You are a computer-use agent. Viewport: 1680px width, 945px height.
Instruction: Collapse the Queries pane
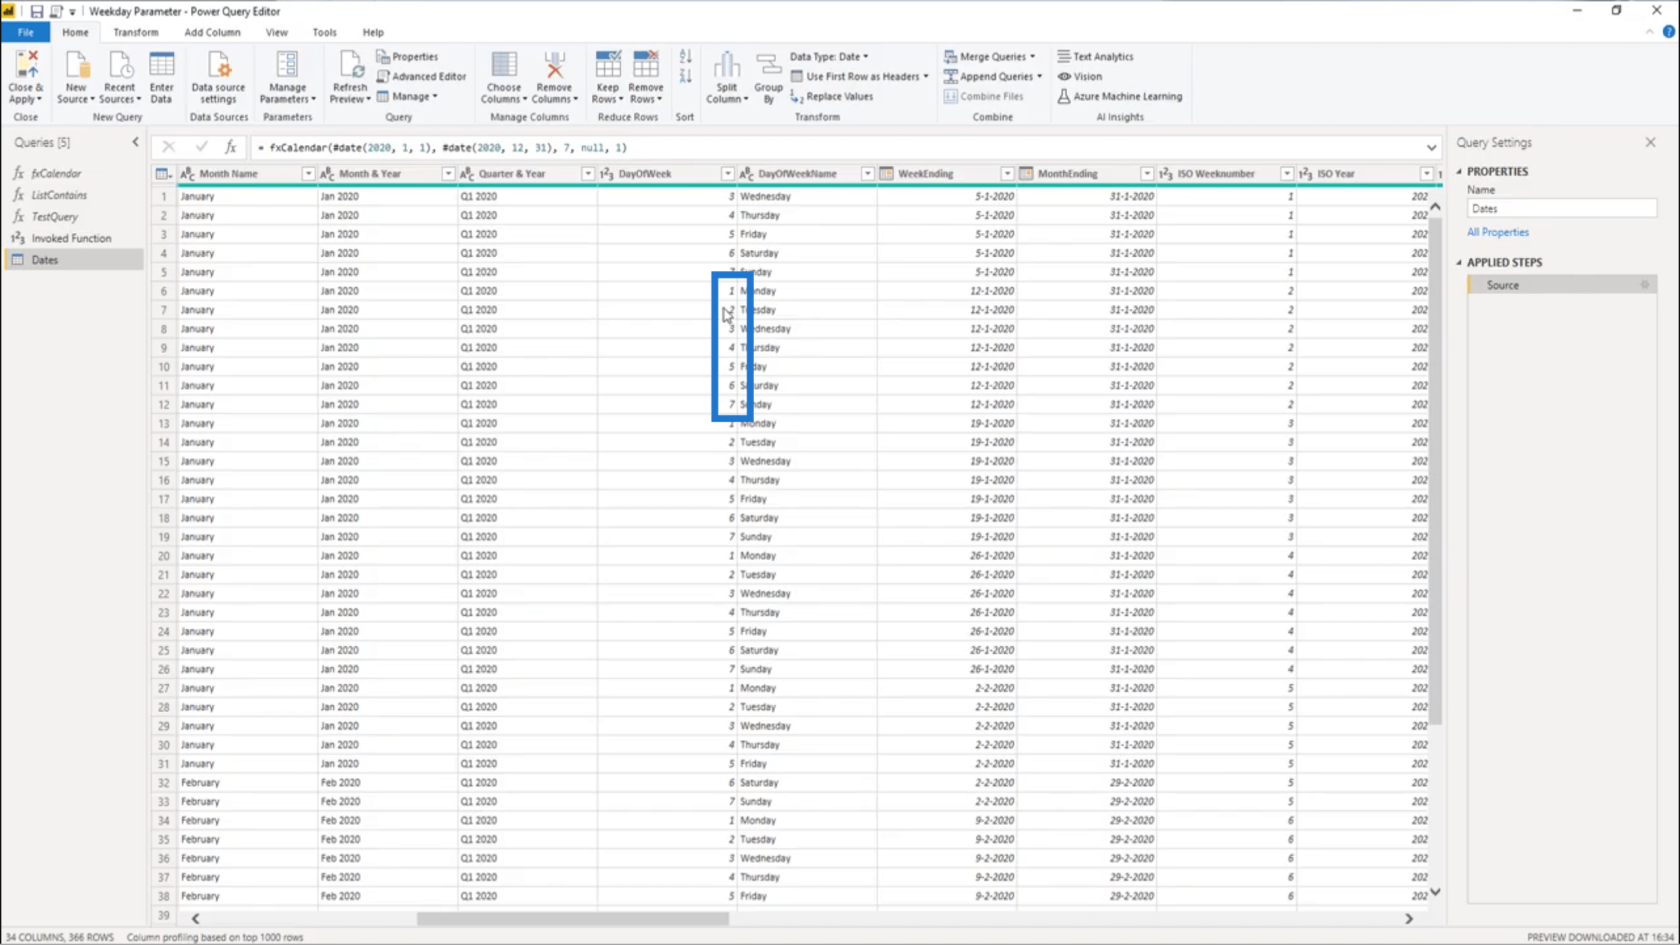point(136,142)
